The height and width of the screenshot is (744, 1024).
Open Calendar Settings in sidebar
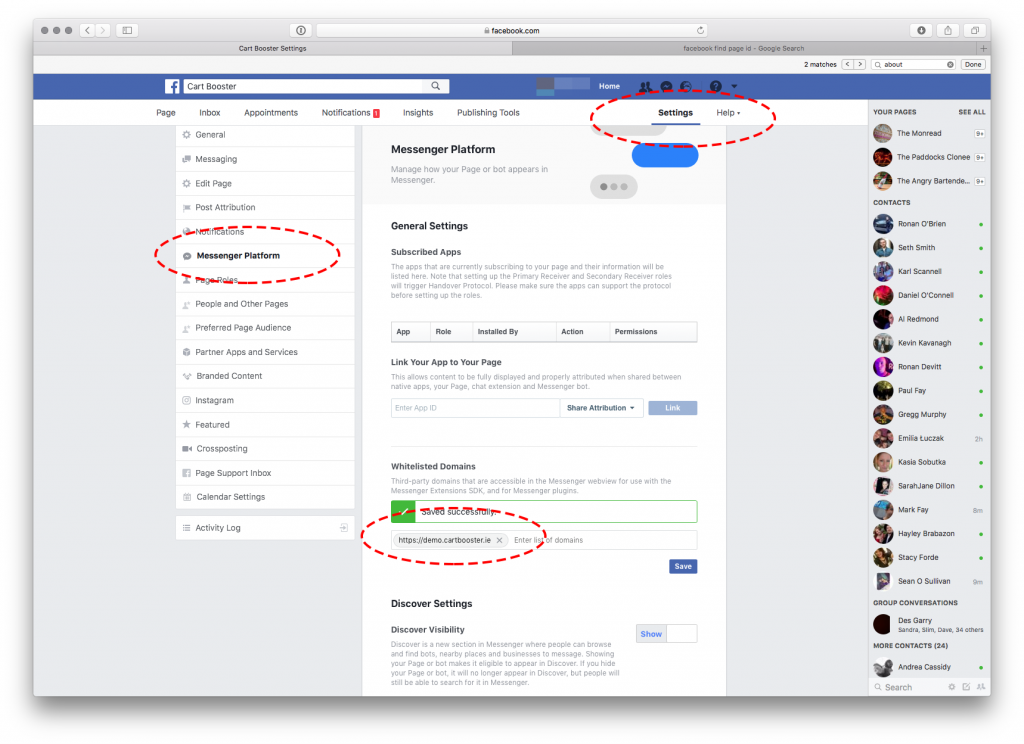[x=265, y=497]
